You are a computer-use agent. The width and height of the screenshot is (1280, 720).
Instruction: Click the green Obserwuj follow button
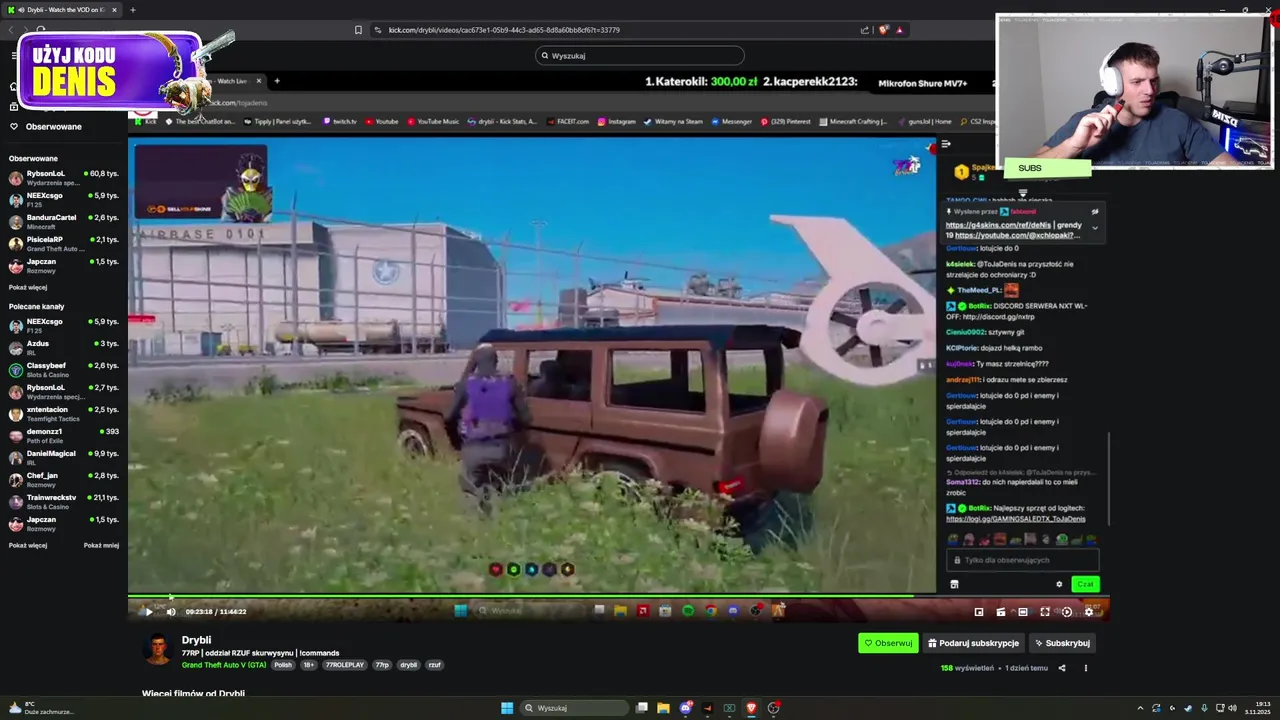888,643
